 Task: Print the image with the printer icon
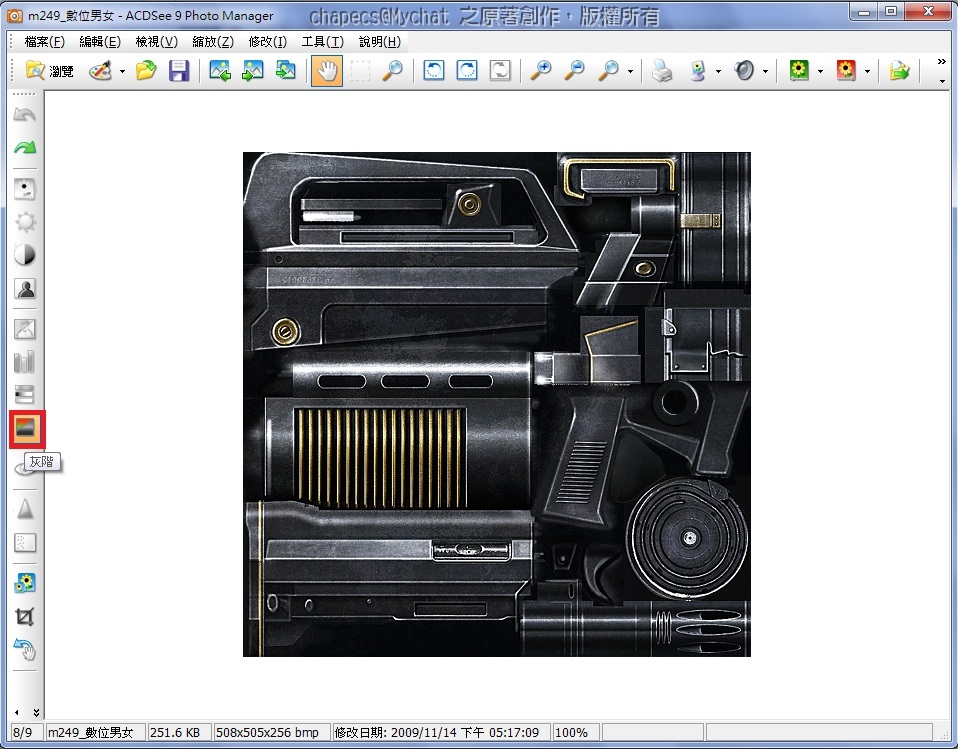[662, 71]
